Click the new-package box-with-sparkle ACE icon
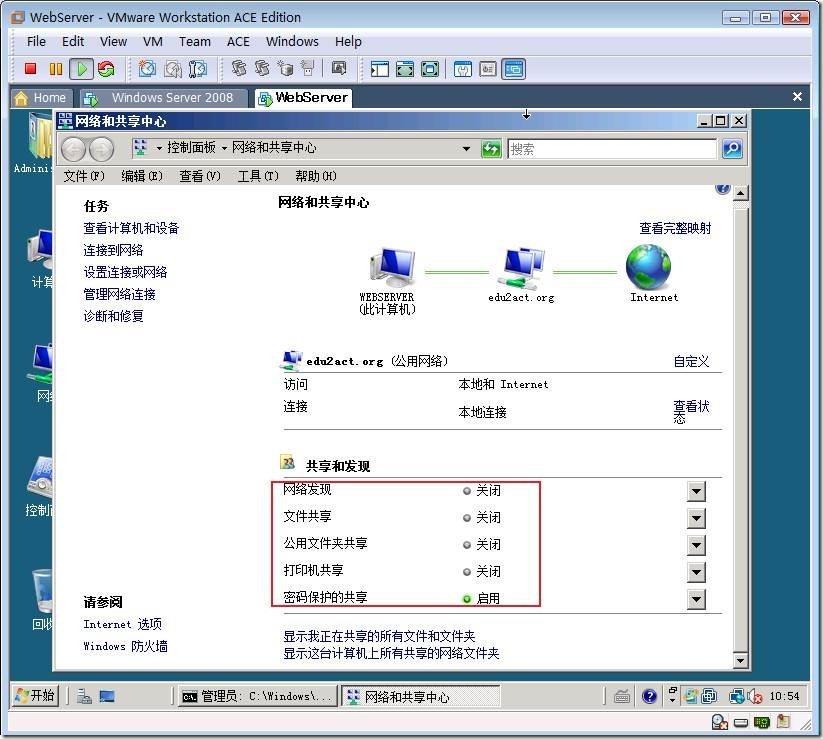 pos(287,69)
